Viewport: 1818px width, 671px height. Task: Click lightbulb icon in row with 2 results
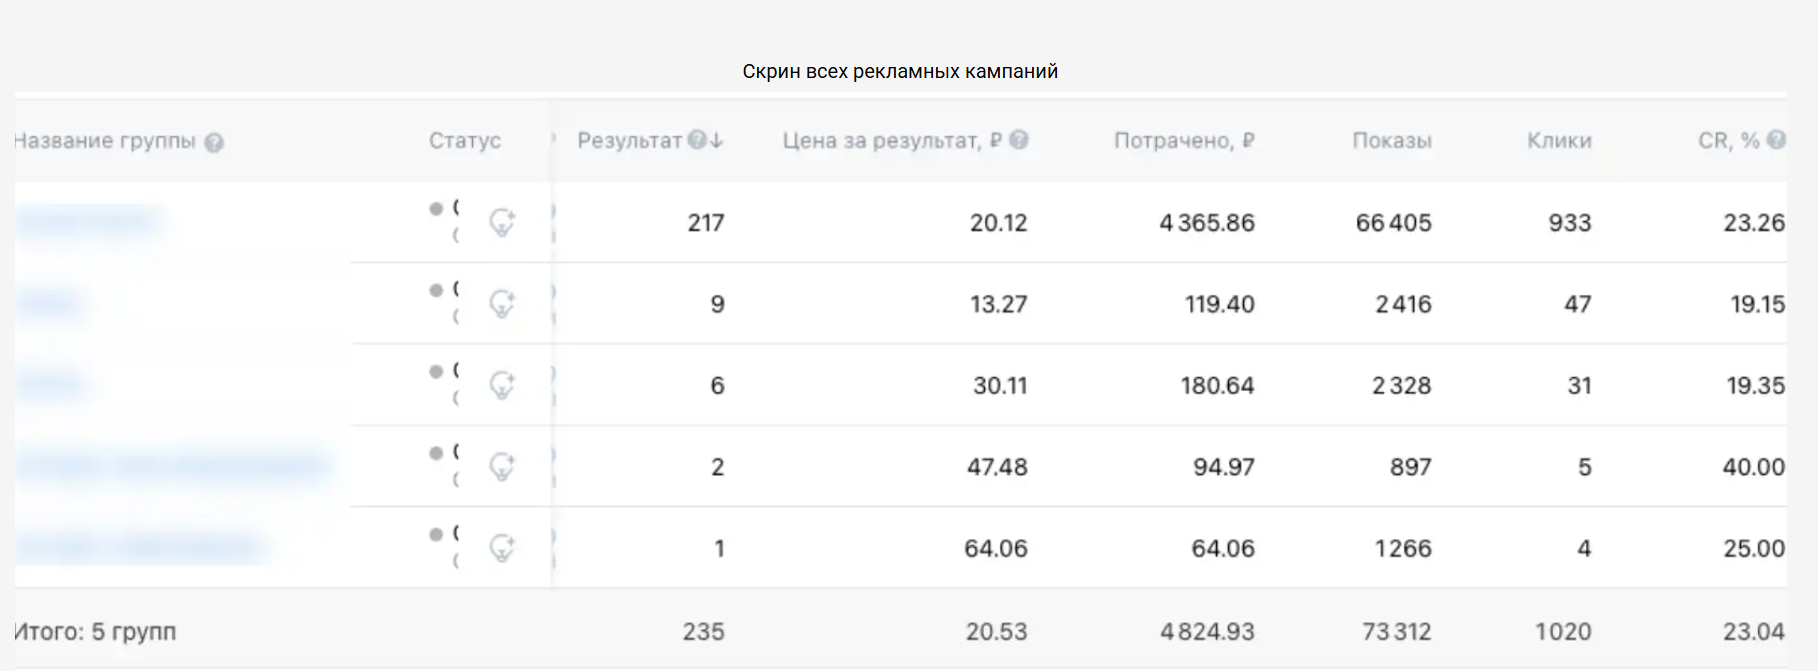pos(502,466)
